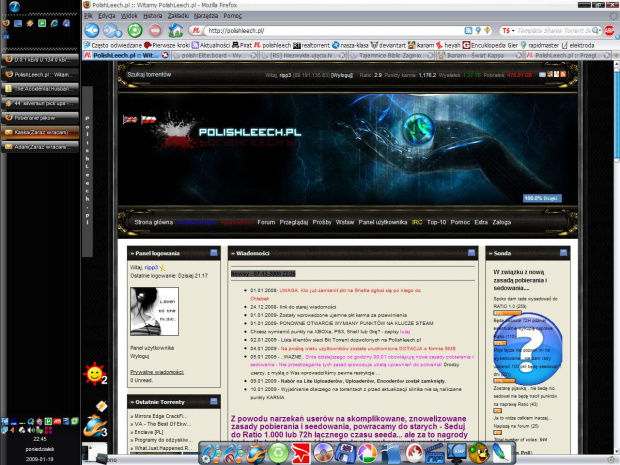Open the Pomoc menu in Firefox

tap(232, 15)
